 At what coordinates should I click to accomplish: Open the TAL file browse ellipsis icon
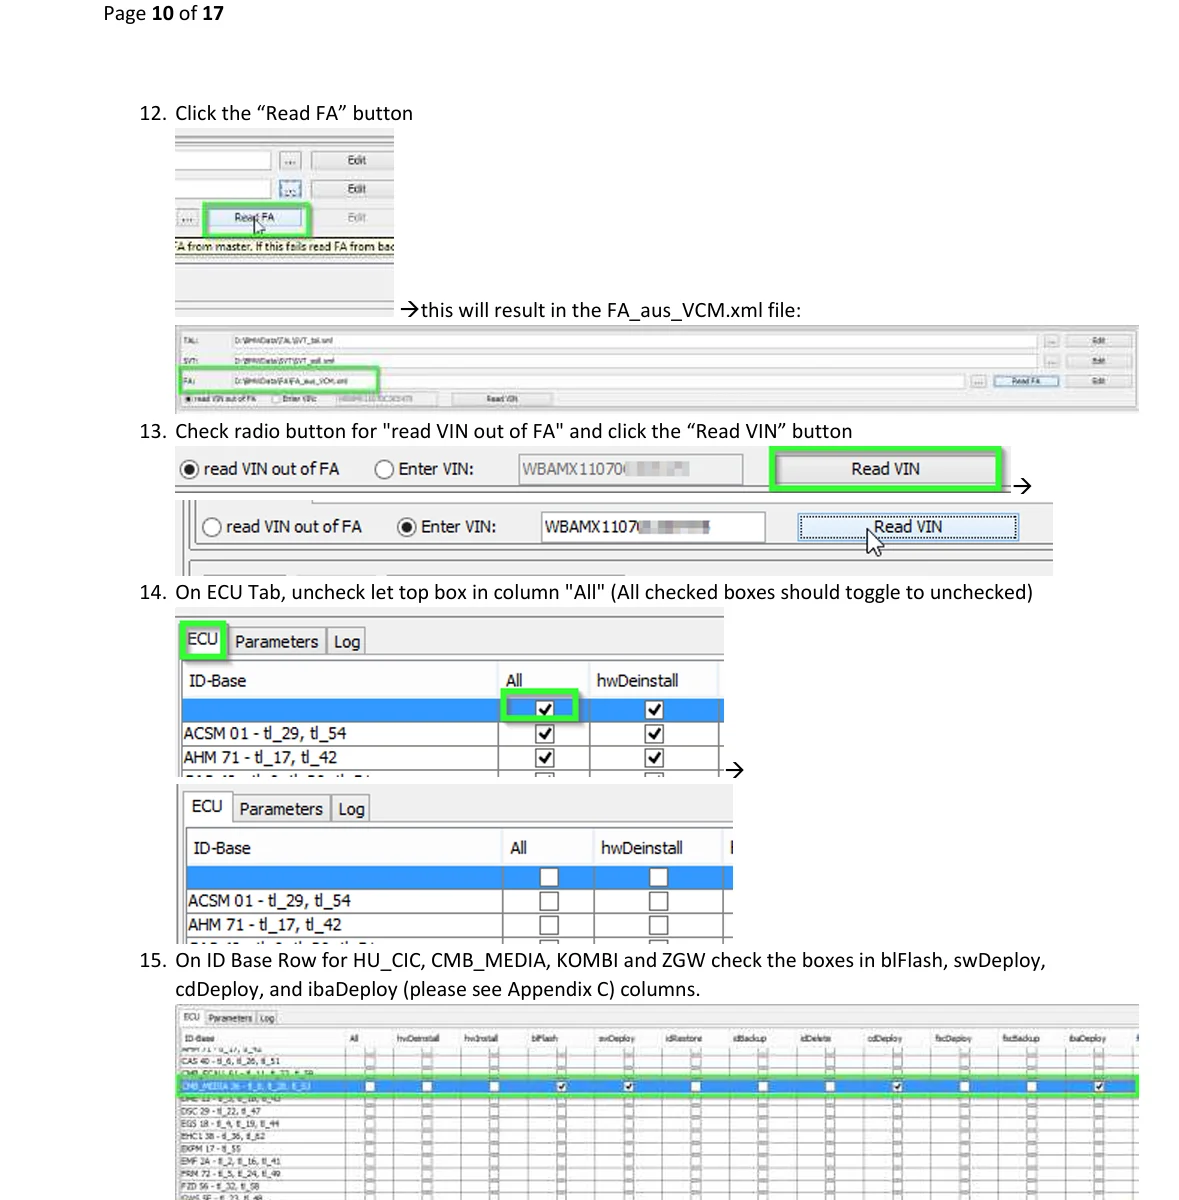[x=1051, y=340]
